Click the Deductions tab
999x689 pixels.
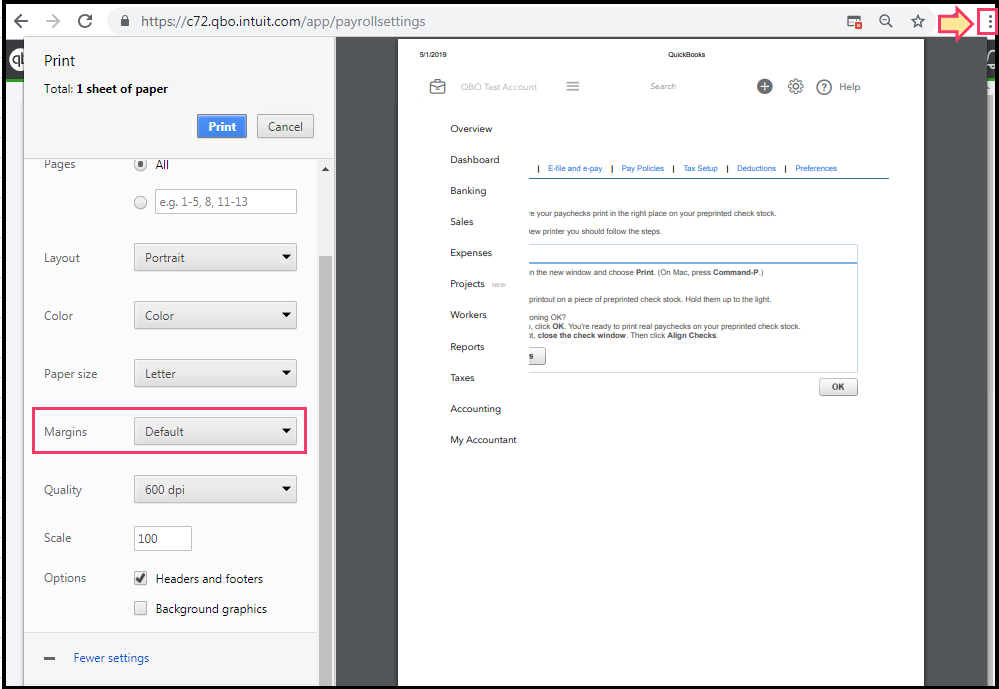[x=756, y=168]
